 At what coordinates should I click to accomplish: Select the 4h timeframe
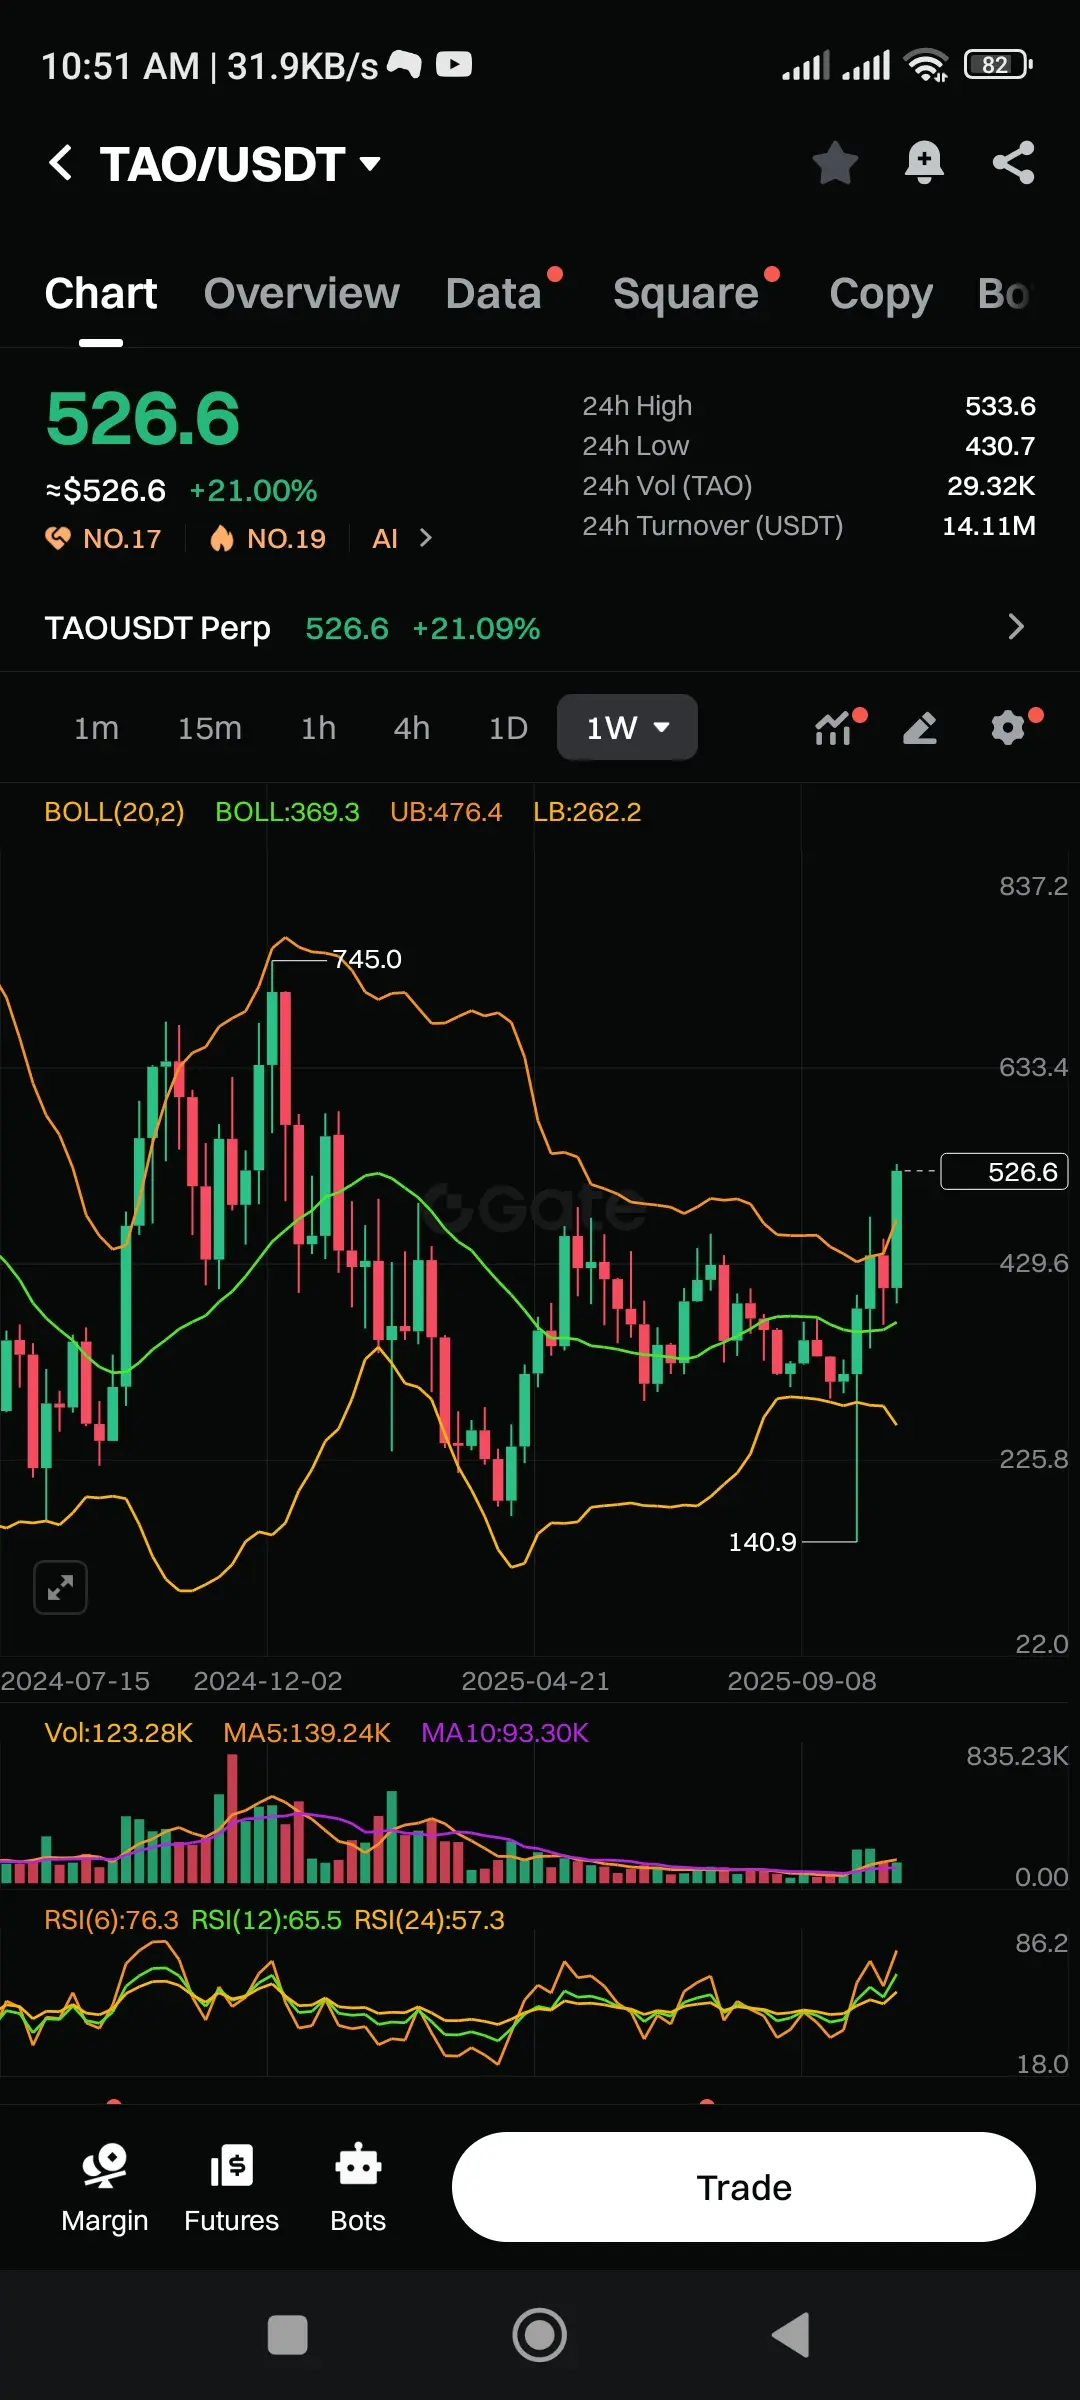[x=411, y=728]
